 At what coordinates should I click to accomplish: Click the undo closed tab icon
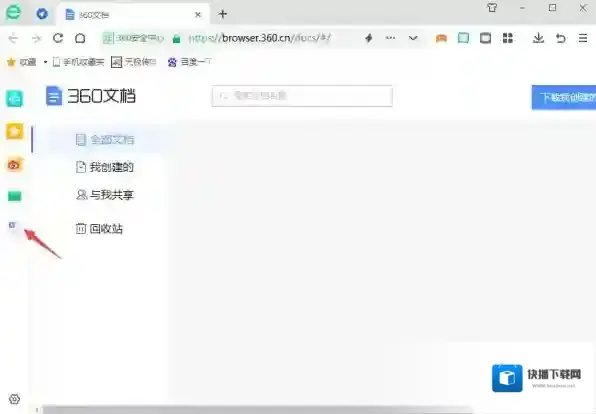tap(561, 38)
